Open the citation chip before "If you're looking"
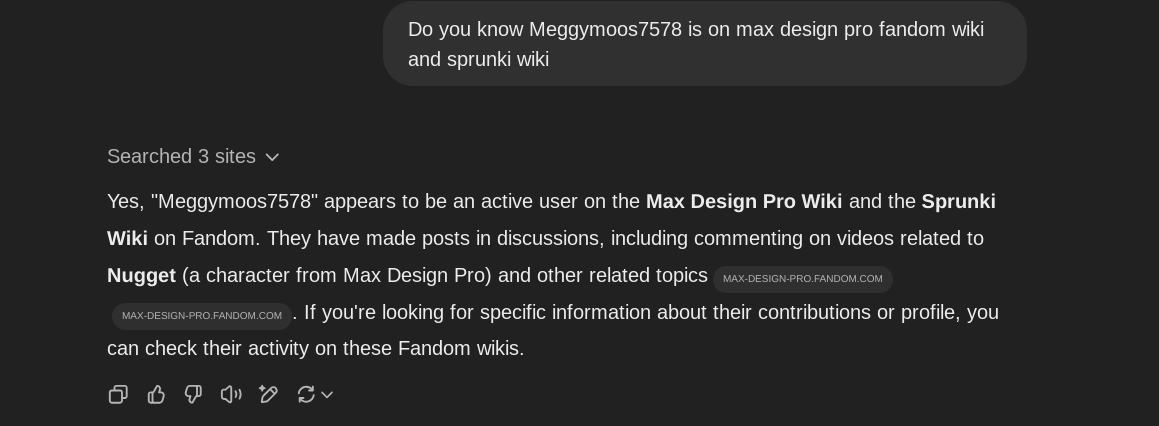Screen dimensions: 1159x426 click(201, 316)
